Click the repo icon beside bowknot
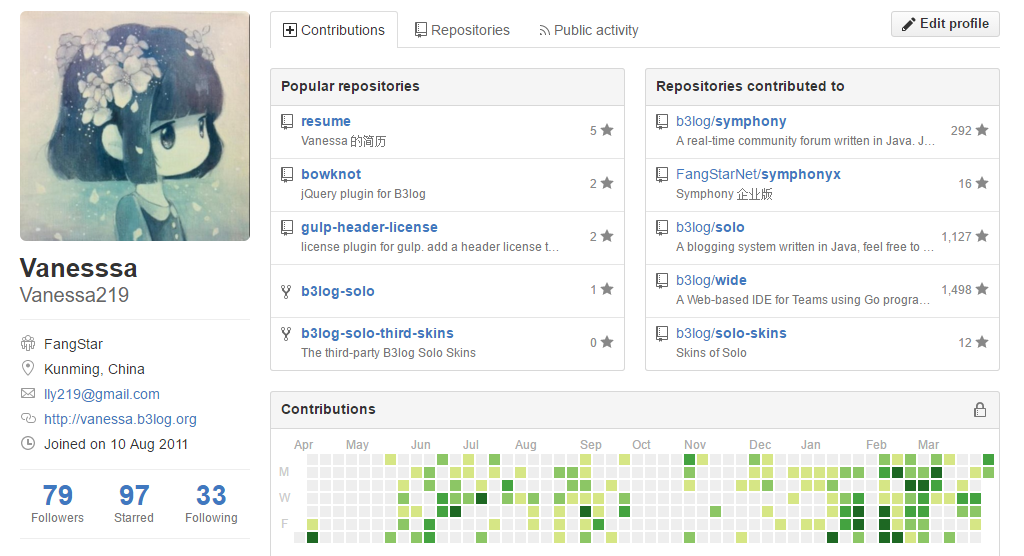The width and height of the screenshot is (1024, 556). tap(287, 175)
